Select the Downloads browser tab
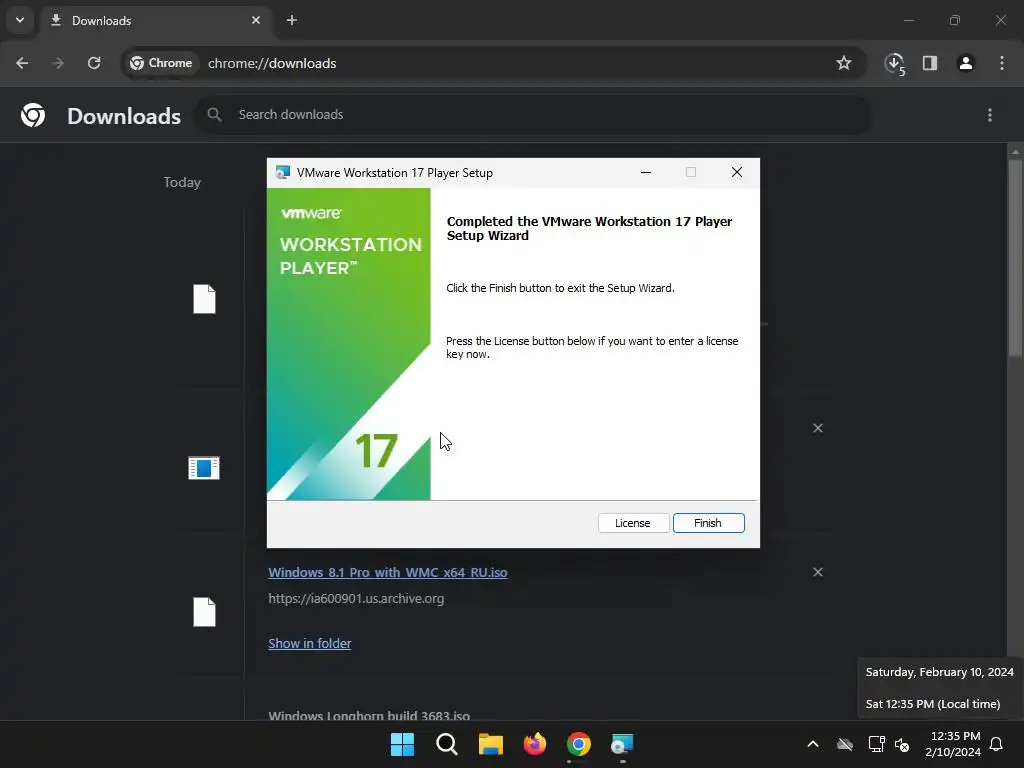This screenshot has height=768, width=1024. [x=157, y=21]
